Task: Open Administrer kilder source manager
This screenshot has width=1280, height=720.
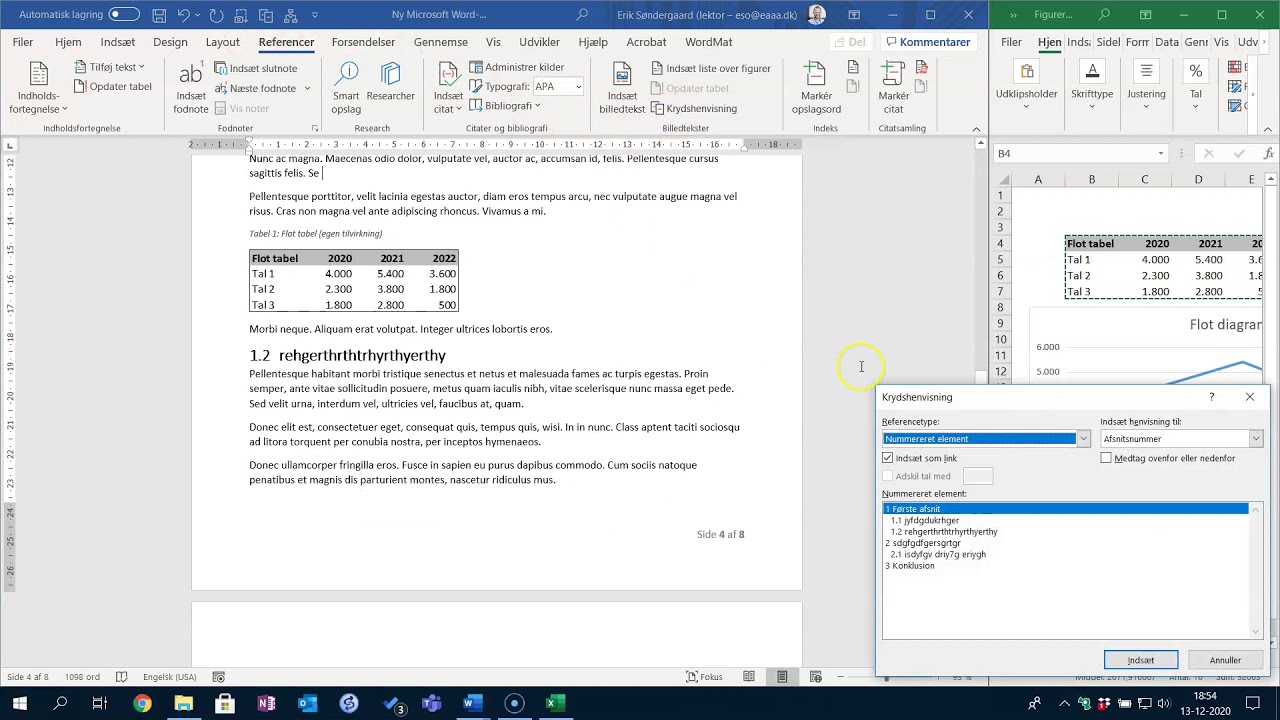Action: click(517, 67)
